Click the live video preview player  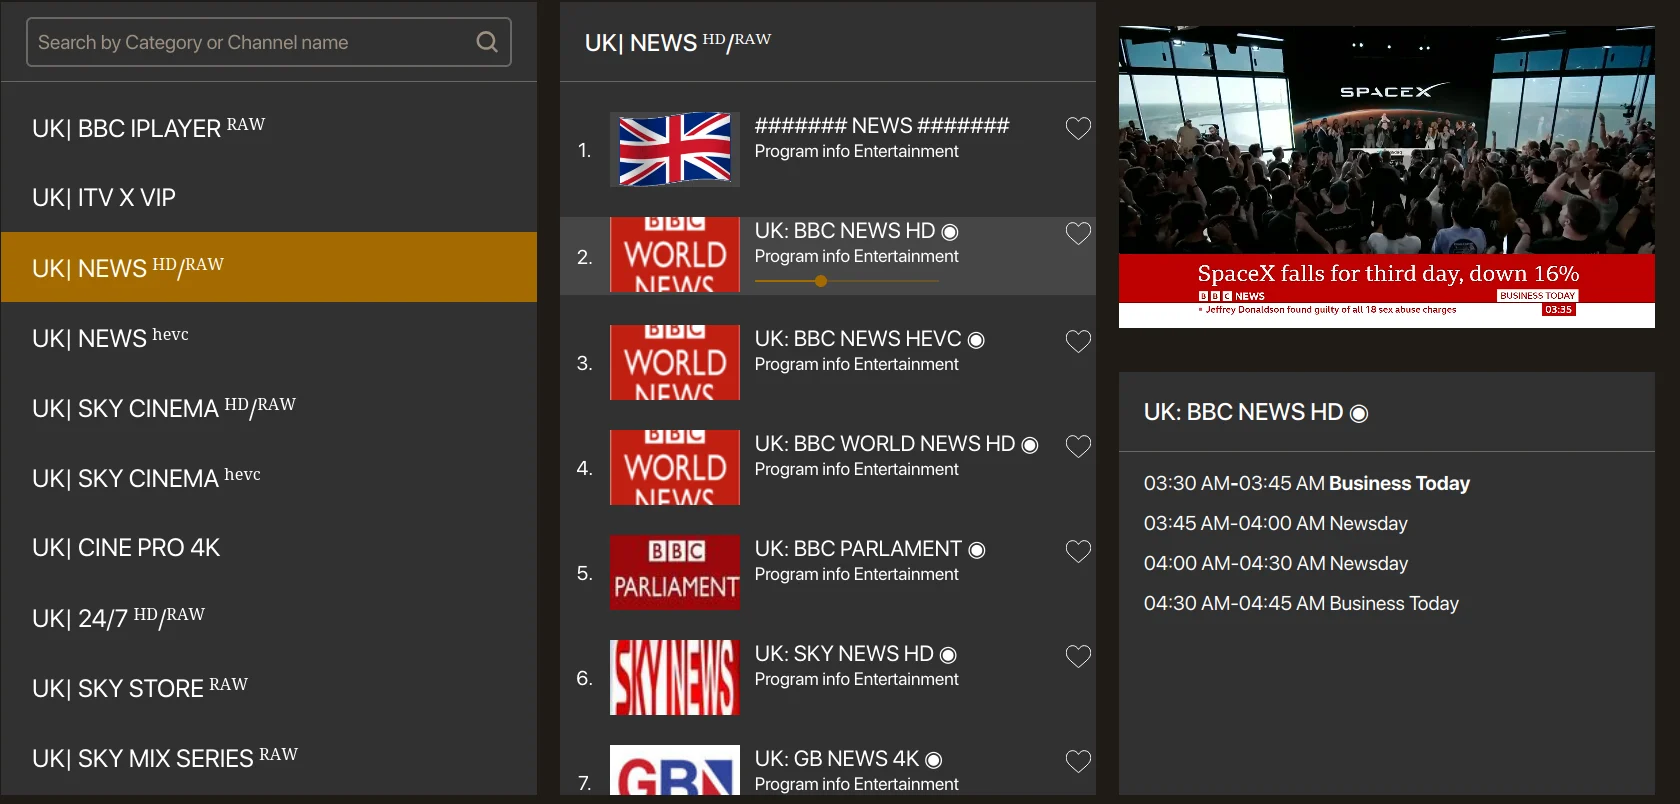[1386, 177]
